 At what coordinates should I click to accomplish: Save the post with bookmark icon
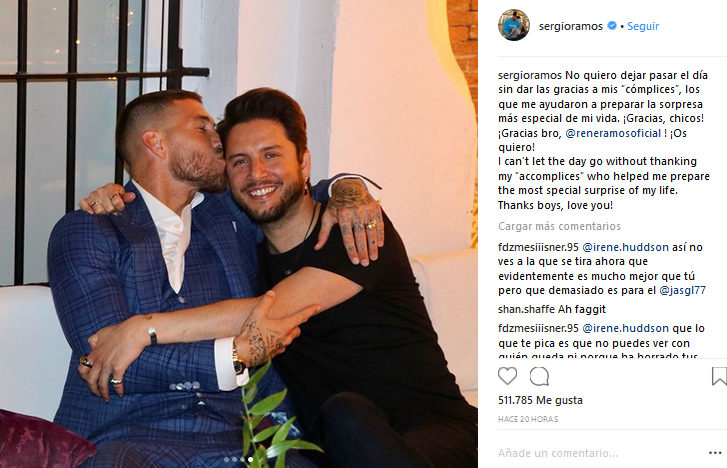point(719,376)
